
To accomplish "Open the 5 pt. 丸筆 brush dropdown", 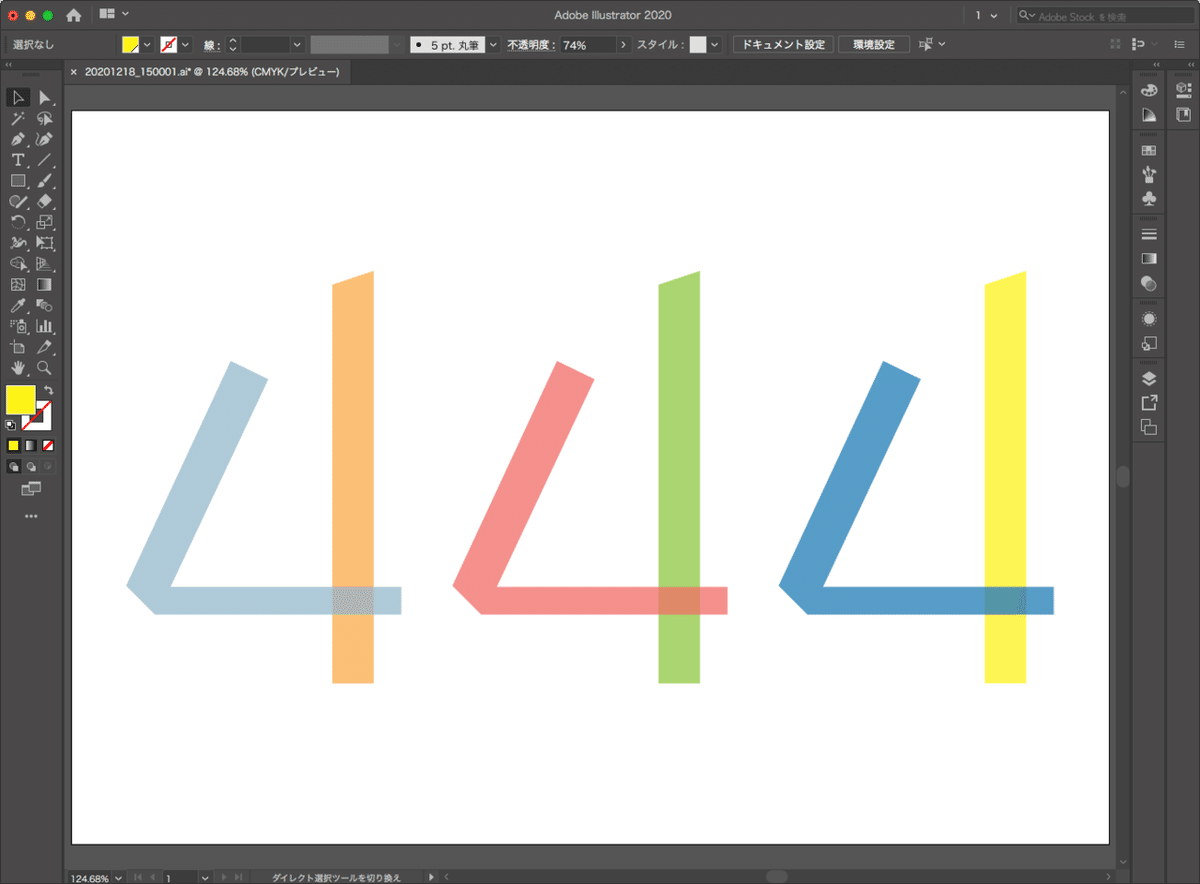I will point(493,45).
